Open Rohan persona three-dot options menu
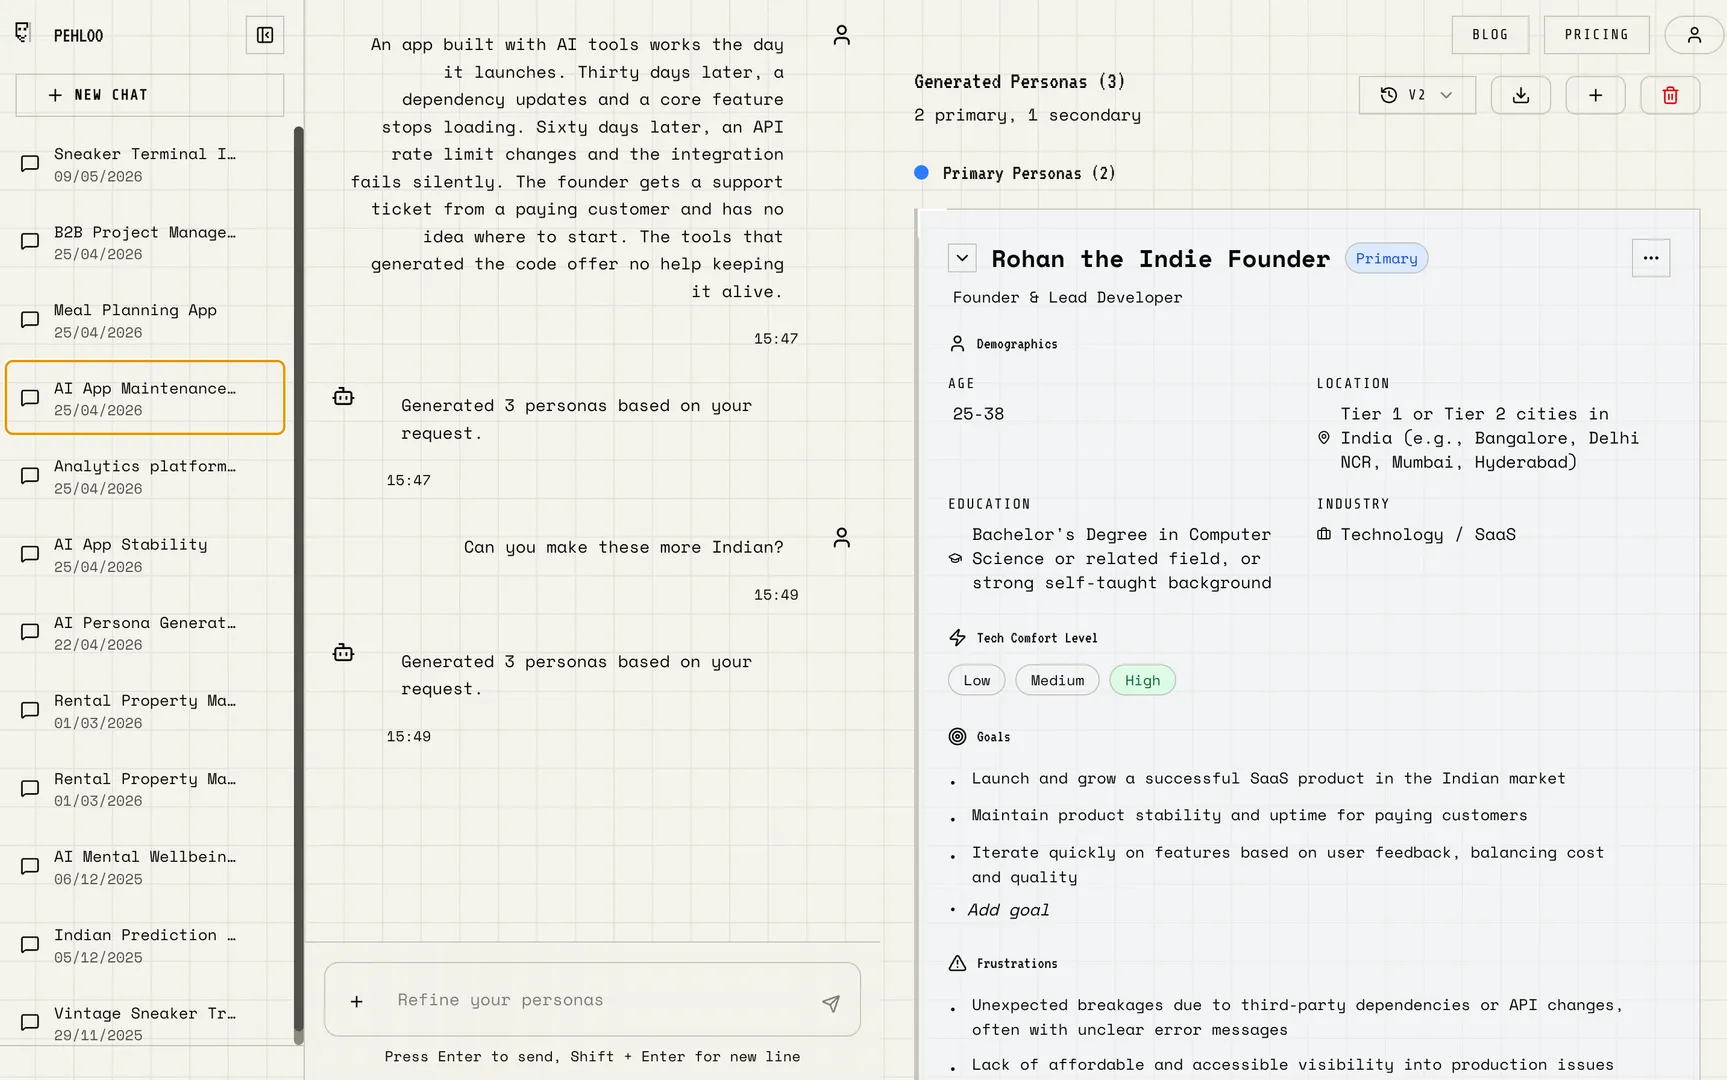Viewport: 1727px width, 1080px height. [x=1651, y=258]
